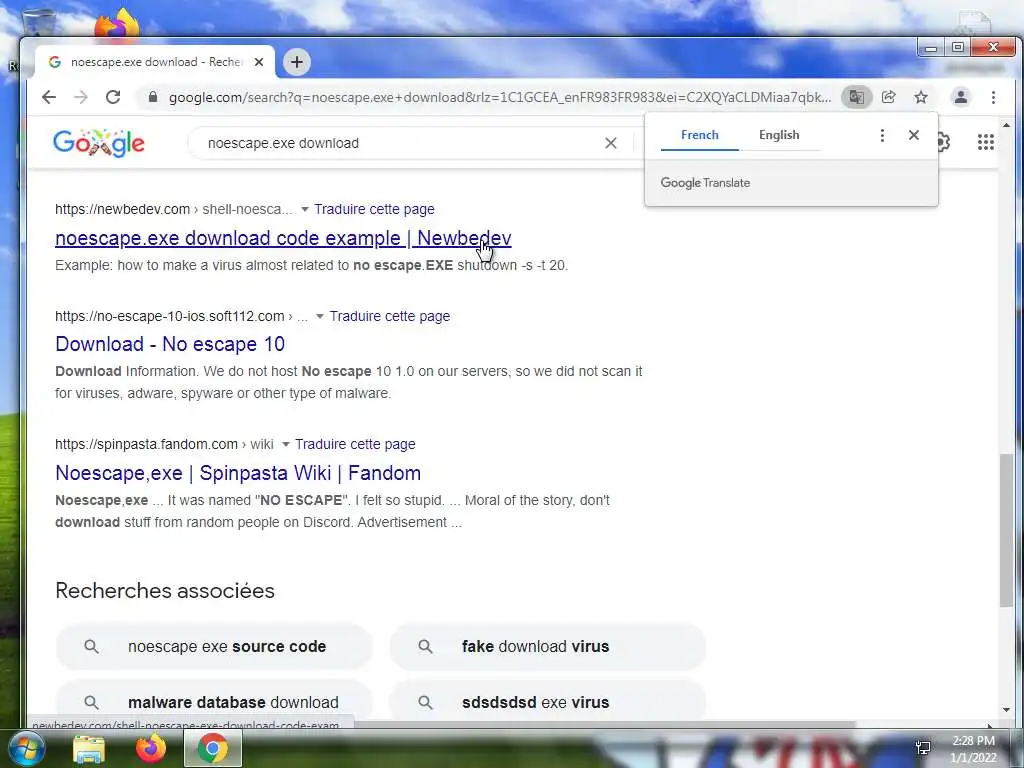Click Traduire cette page for the spinpasta result
Image resolution: width=1024 pixels, height=768 pixels.
(355, 444)
